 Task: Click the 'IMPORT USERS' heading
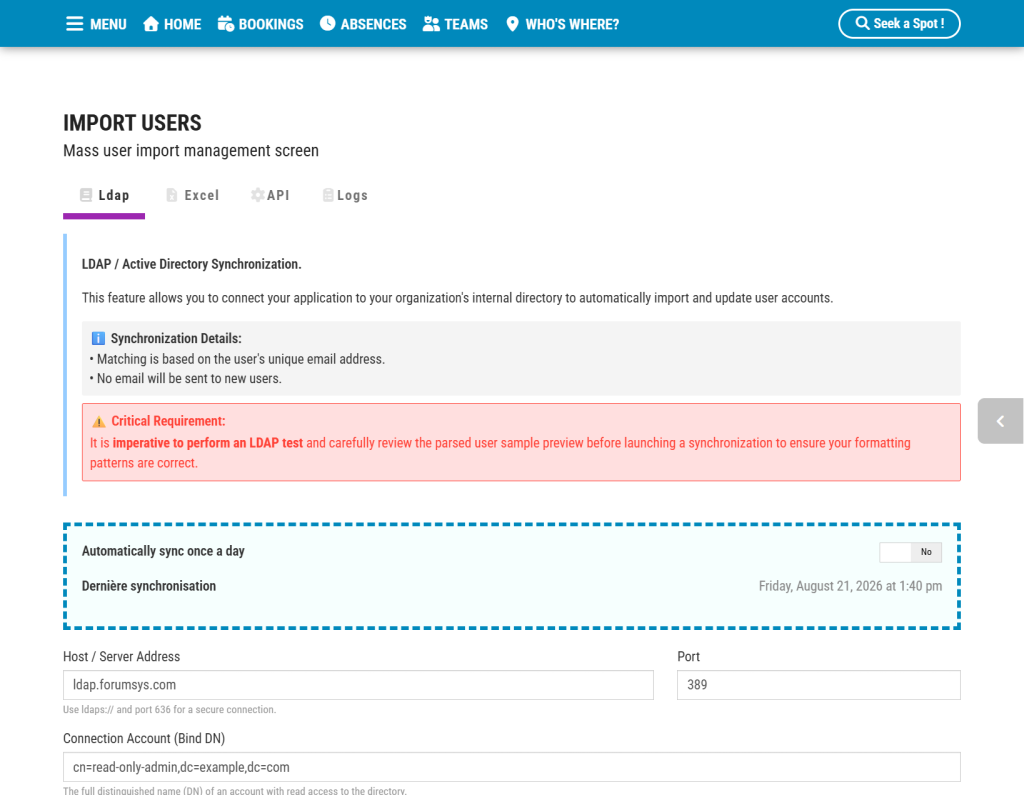coord(133,123)
